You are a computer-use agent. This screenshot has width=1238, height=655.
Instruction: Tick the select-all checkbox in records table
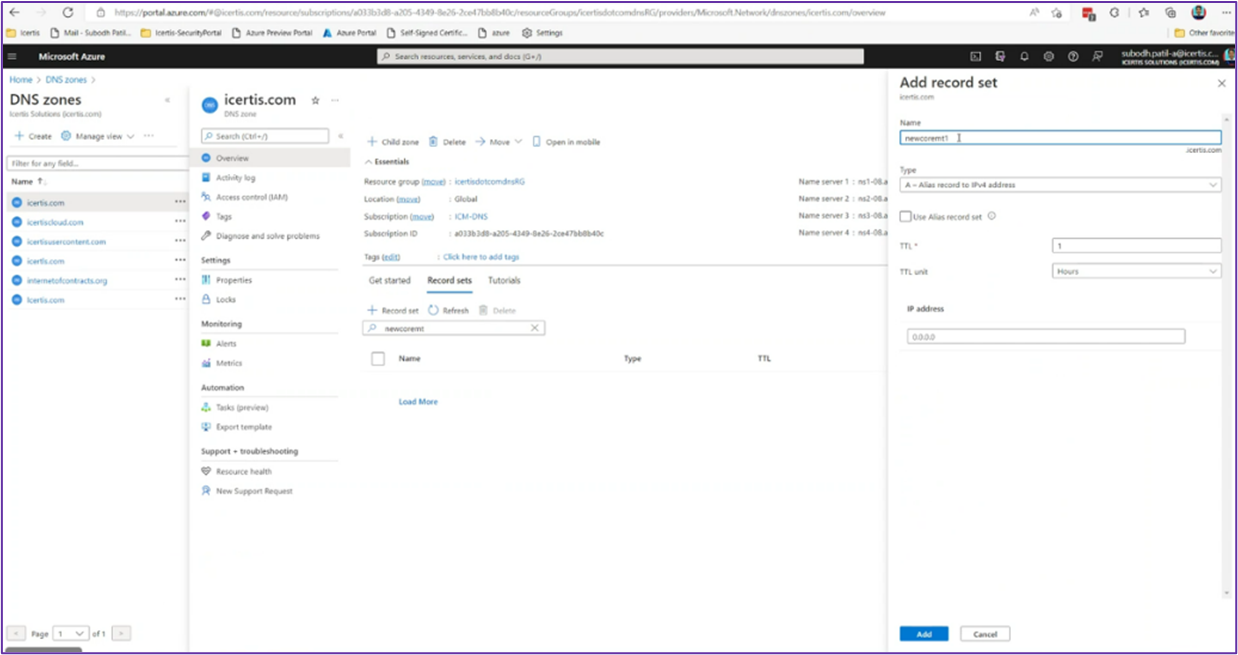point(378,358)
